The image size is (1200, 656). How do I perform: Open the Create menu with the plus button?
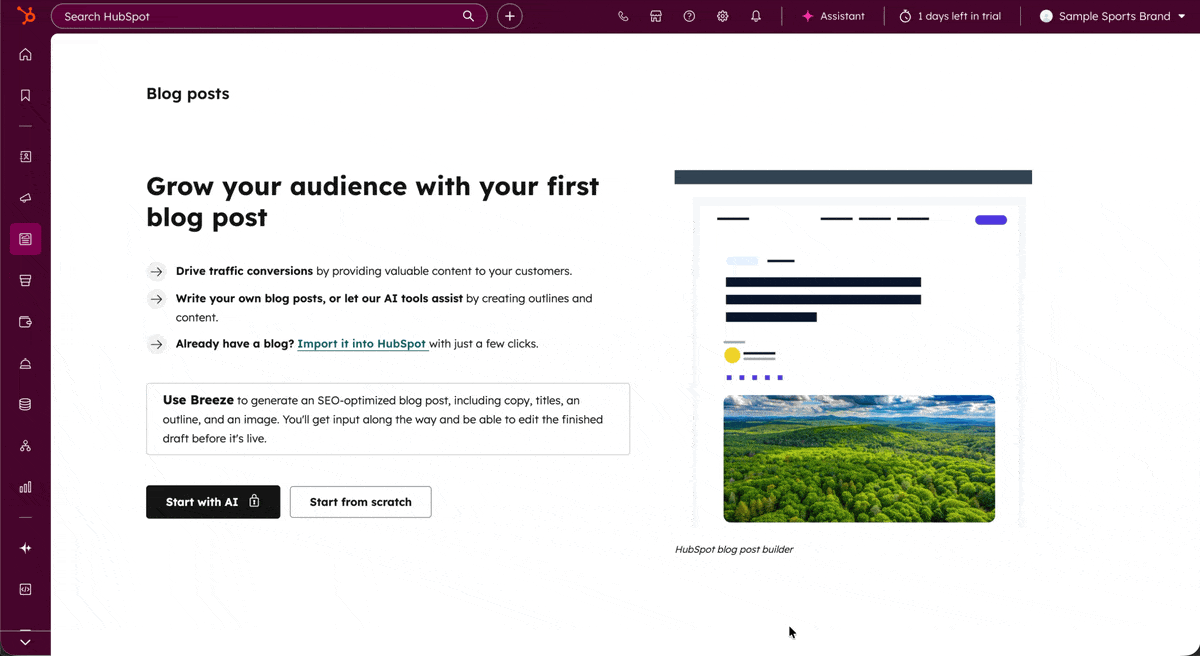[x=509, y=16]
